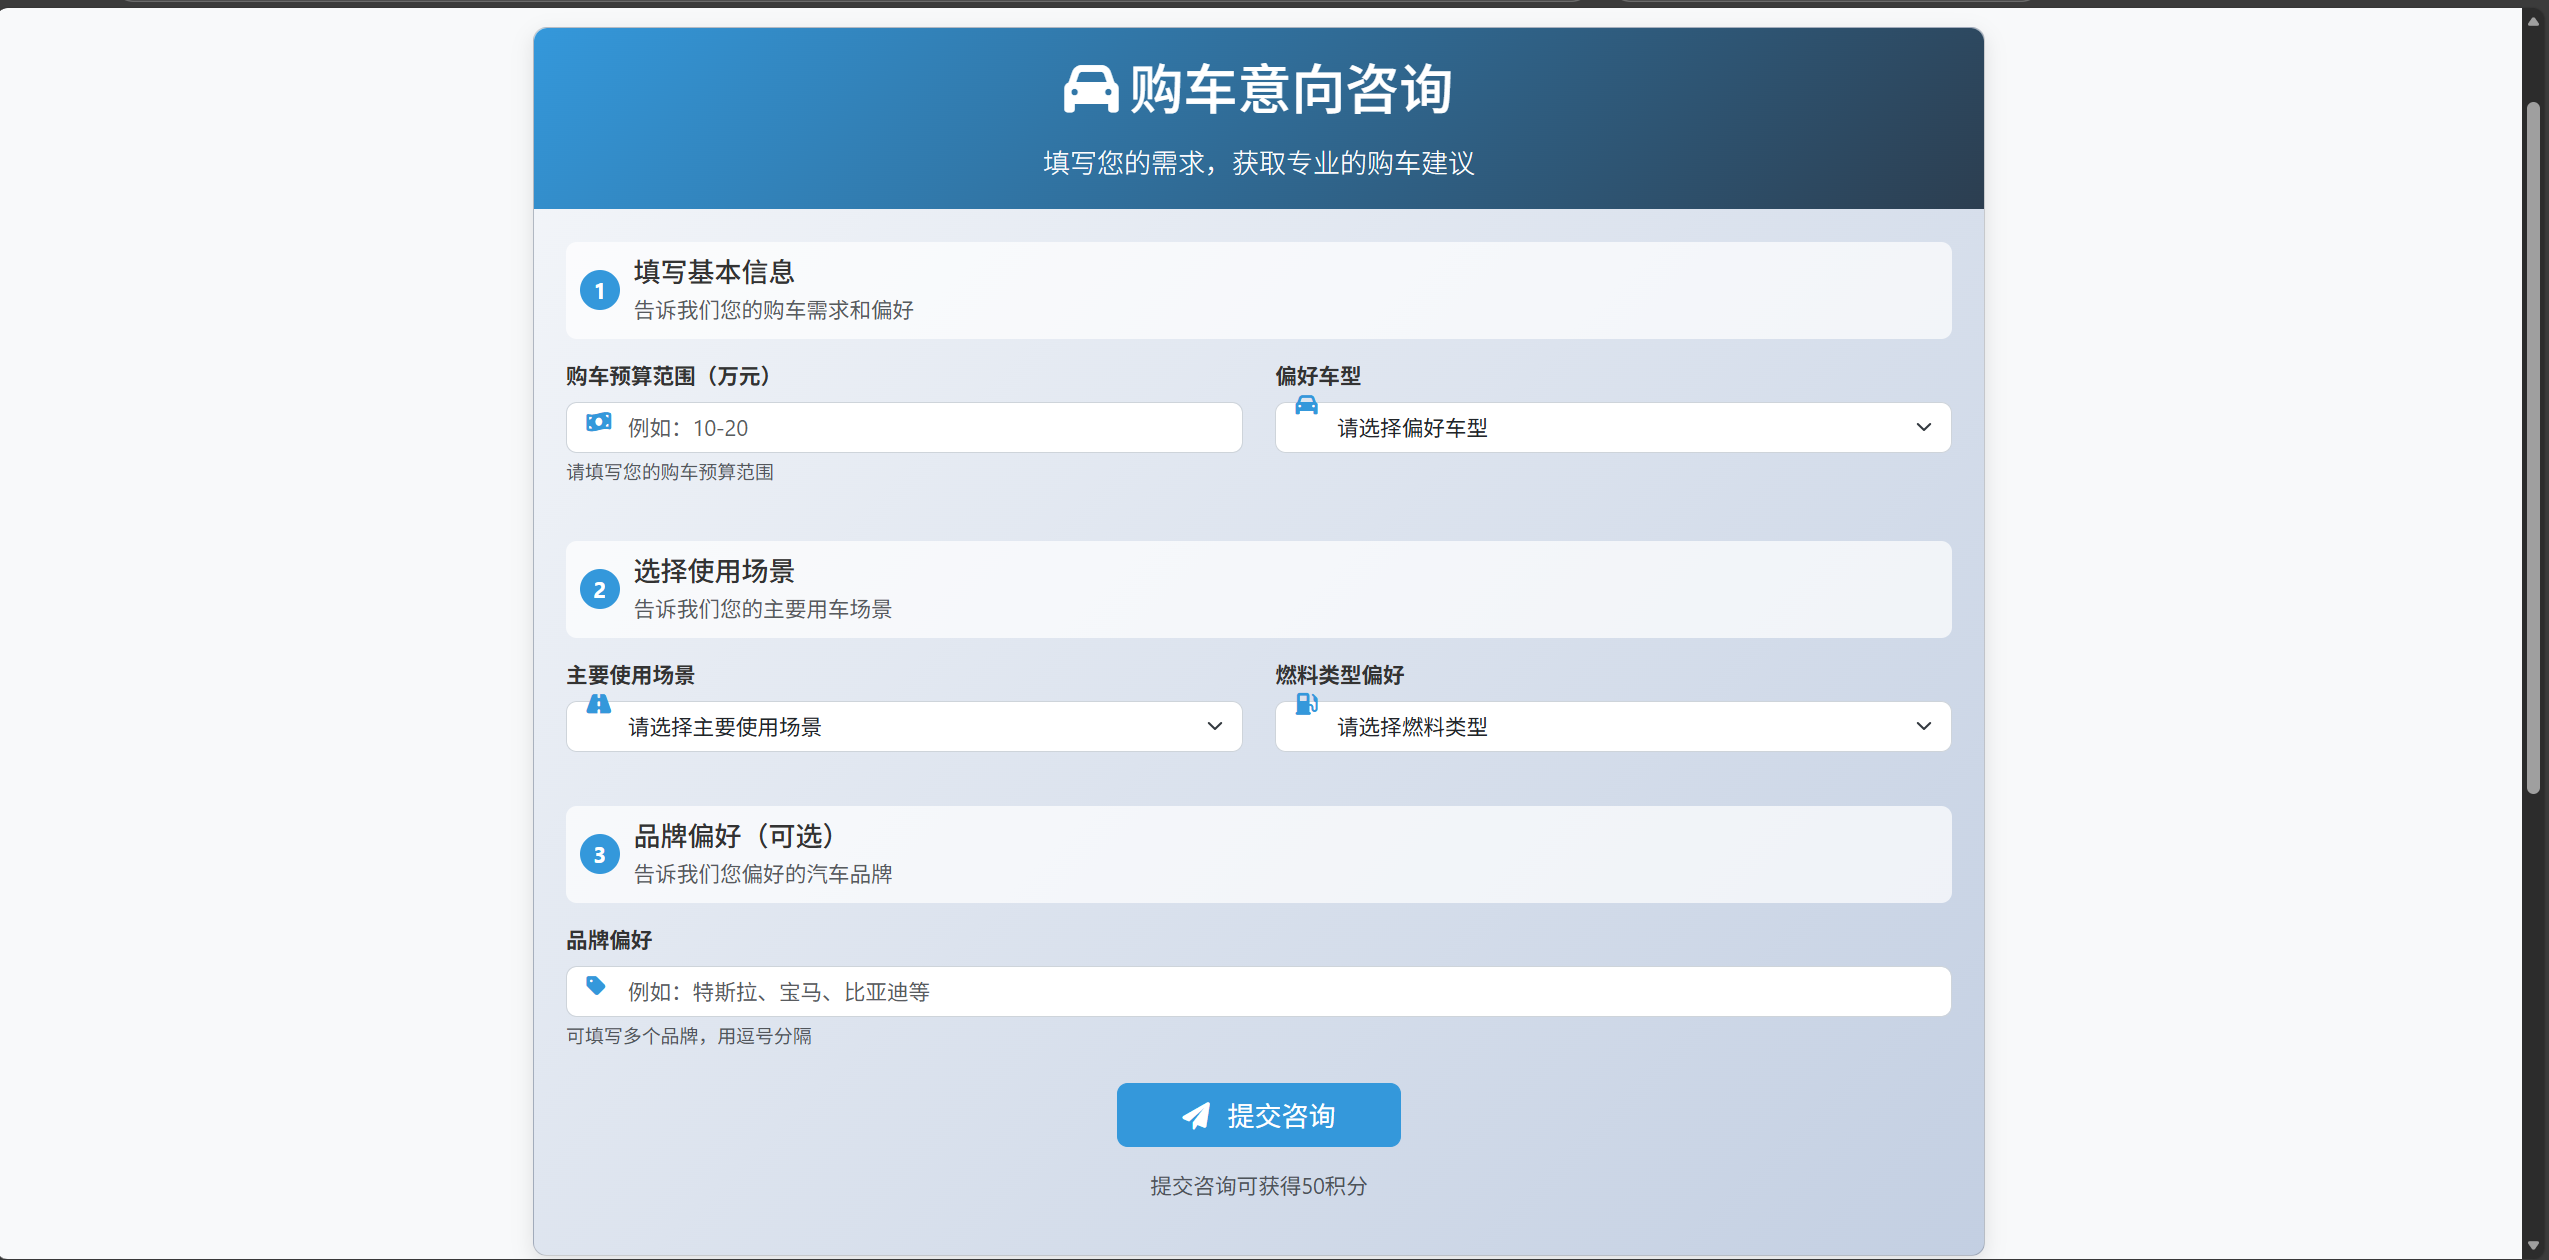Click chevron arrow of fuel type dropdown

1923,727
